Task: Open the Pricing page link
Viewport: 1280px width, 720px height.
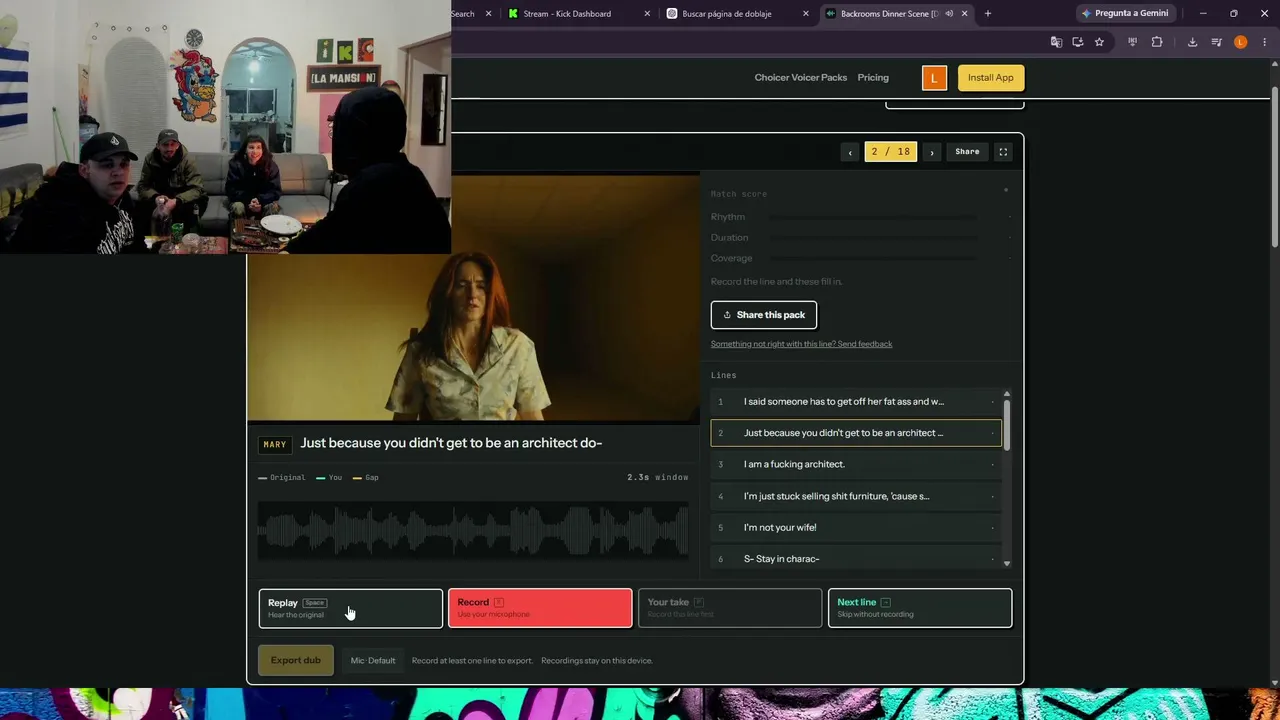Action: click(x=873, y=78)
